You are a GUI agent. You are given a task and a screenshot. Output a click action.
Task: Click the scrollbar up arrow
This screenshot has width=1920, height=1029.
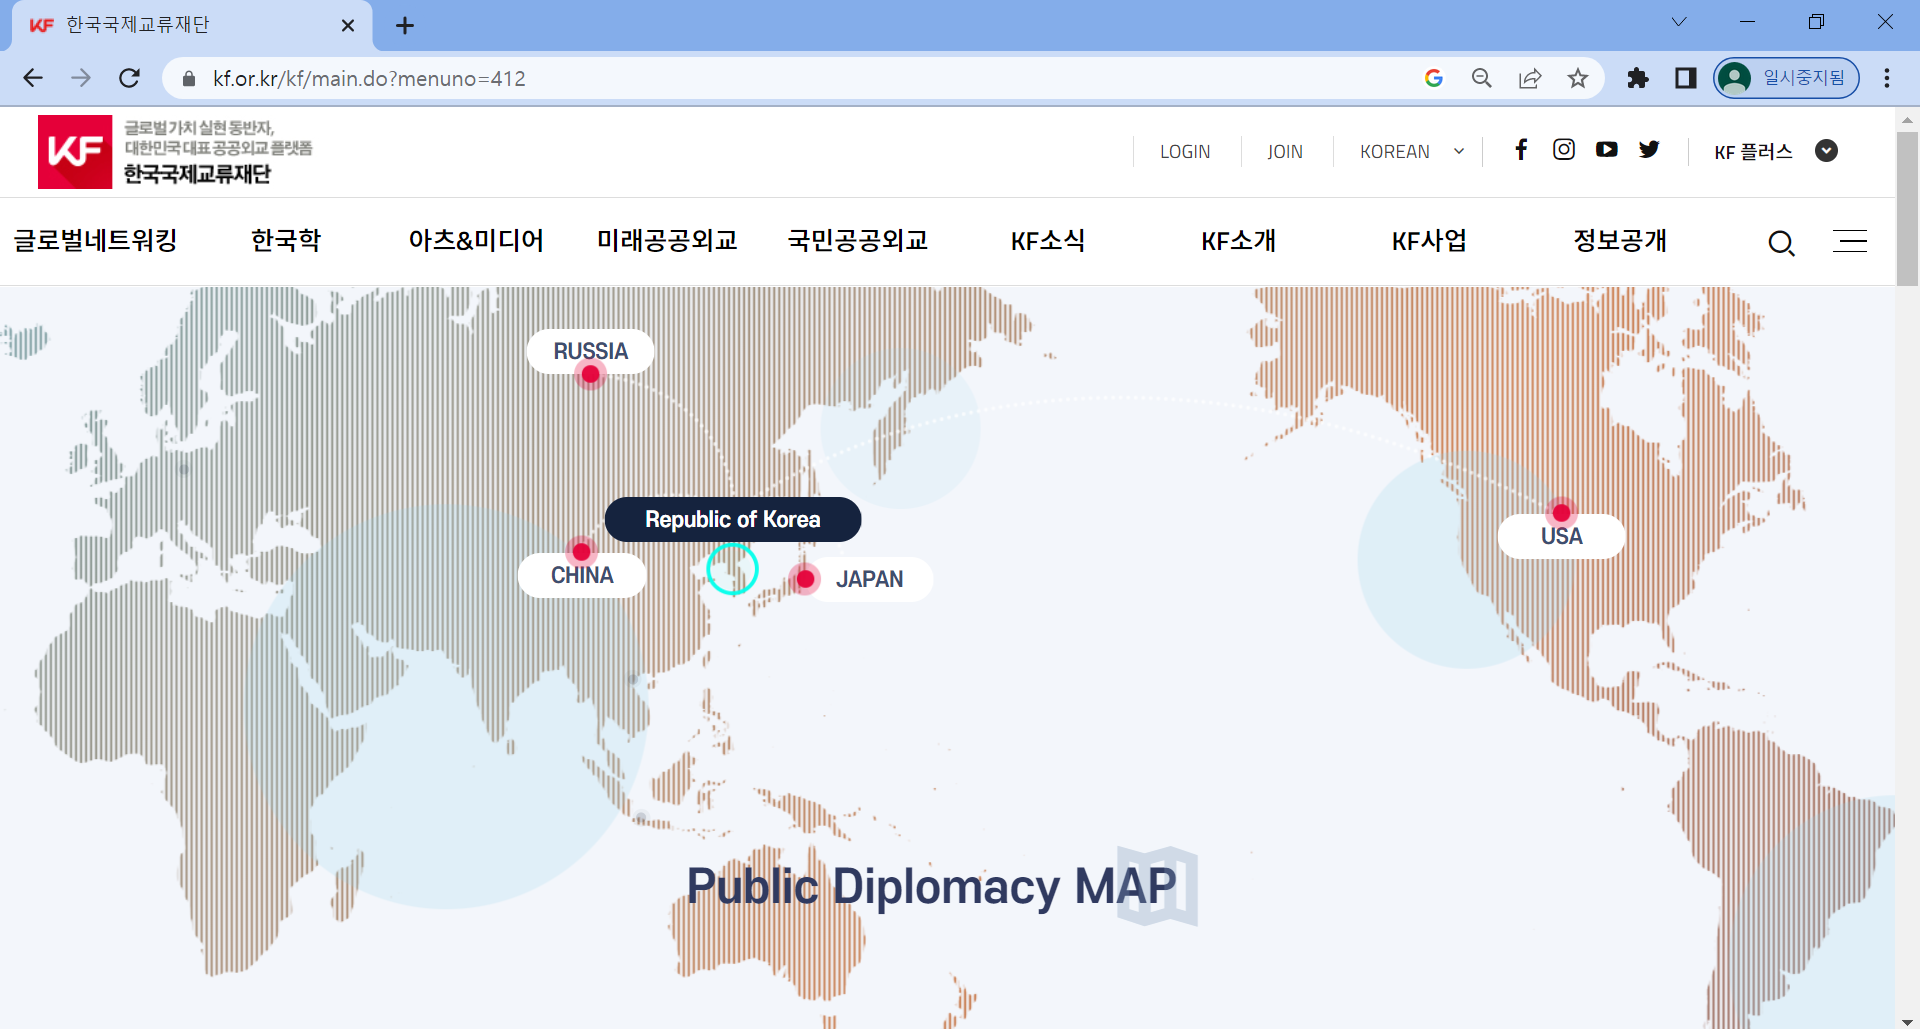1907,119
